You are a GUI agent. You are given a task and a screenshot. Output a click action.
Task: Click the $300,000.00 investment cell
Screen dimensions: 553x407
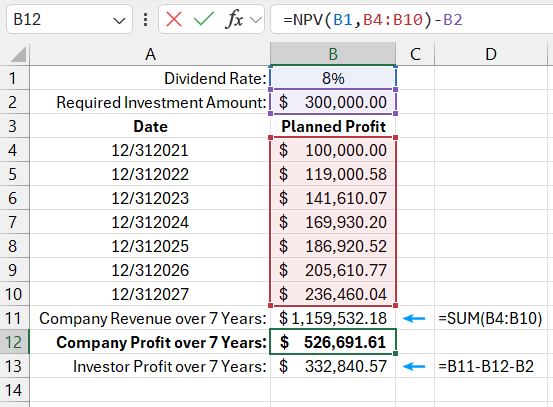pyautogui.click(x=333, y=102)
